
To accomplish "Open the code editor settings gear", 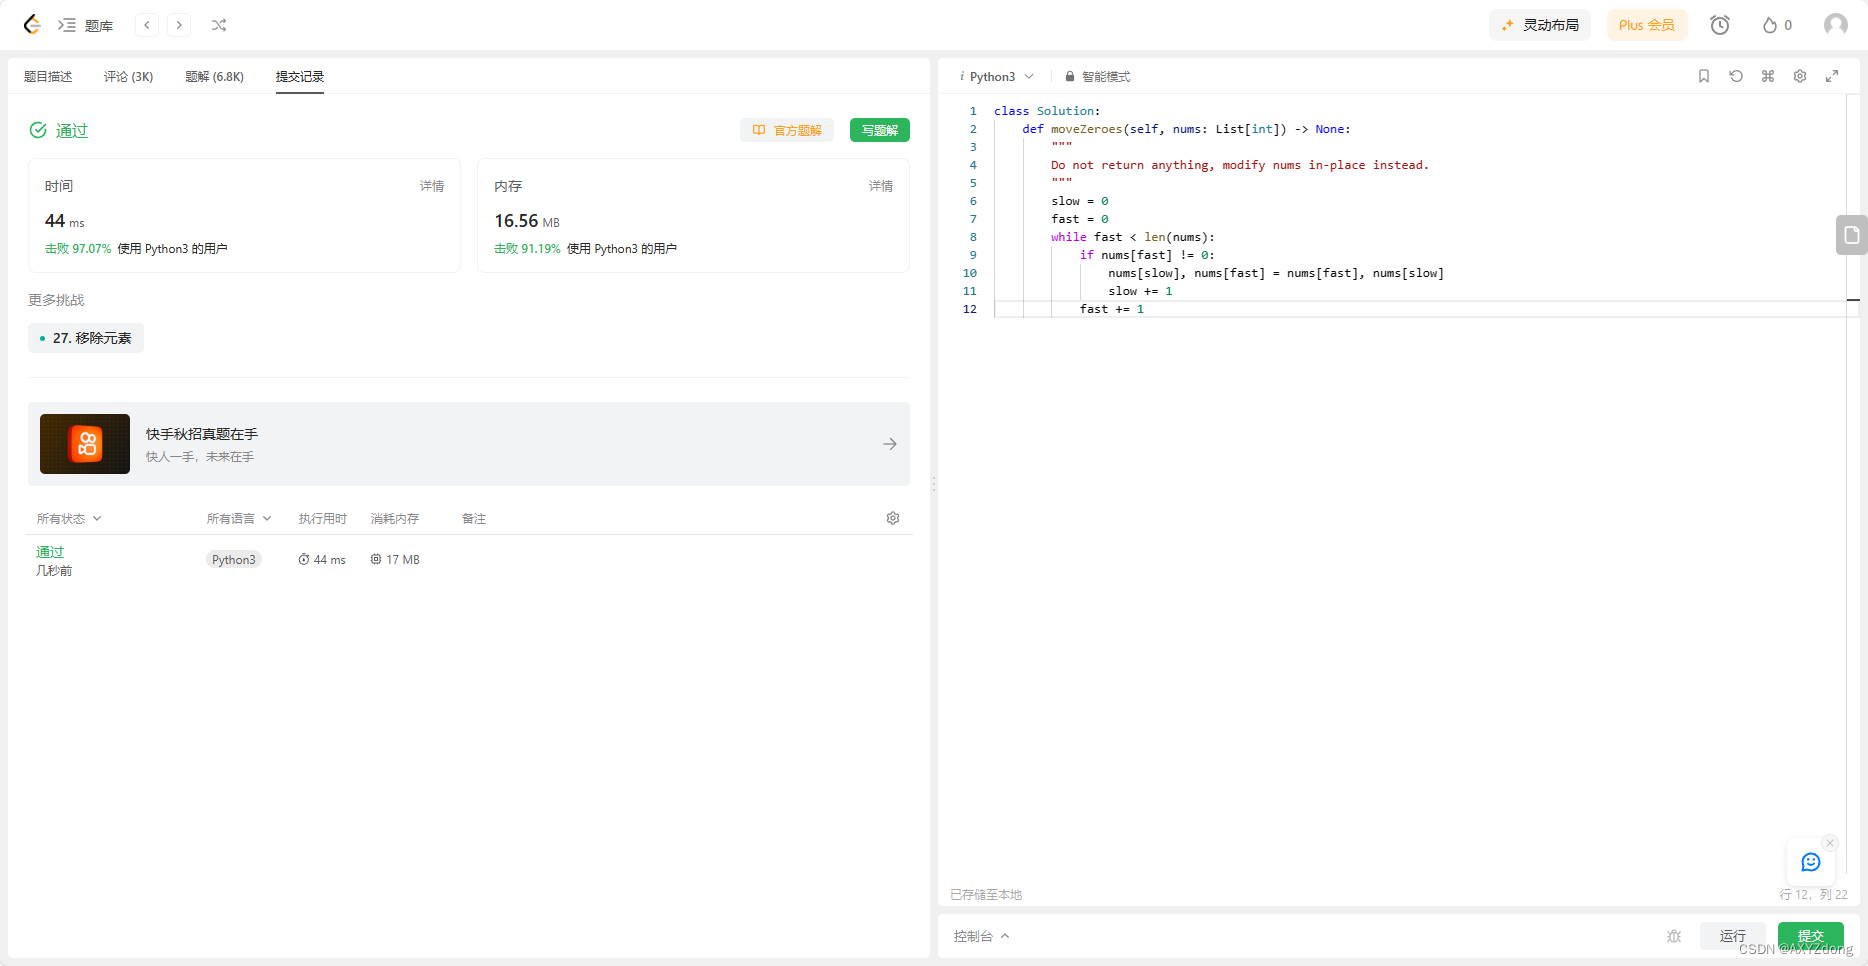I will point(1800,76).
